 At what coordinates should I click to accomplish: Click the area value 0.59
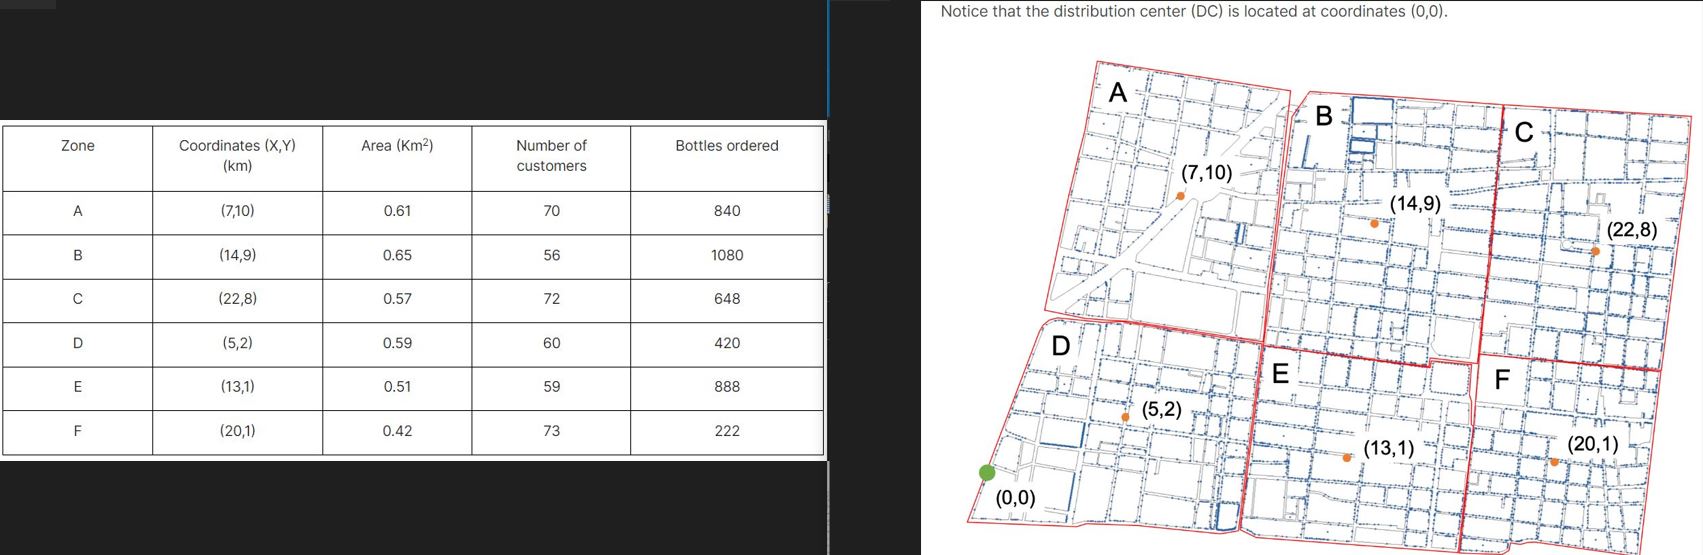click(397, 343)
